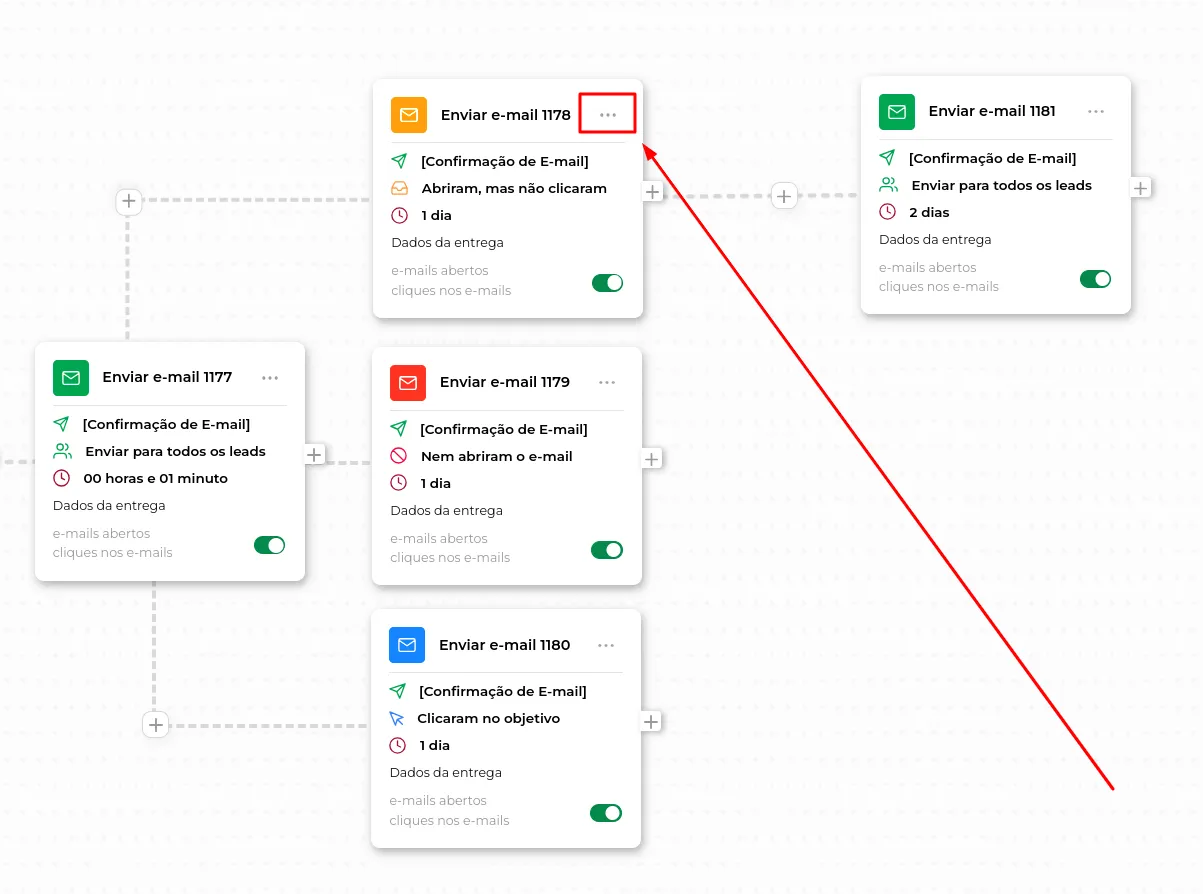This screenshot has height=894, width=1203.
Task: Click the clock icon in e-mail 1178 card
Action: click(x=400, y=215)
